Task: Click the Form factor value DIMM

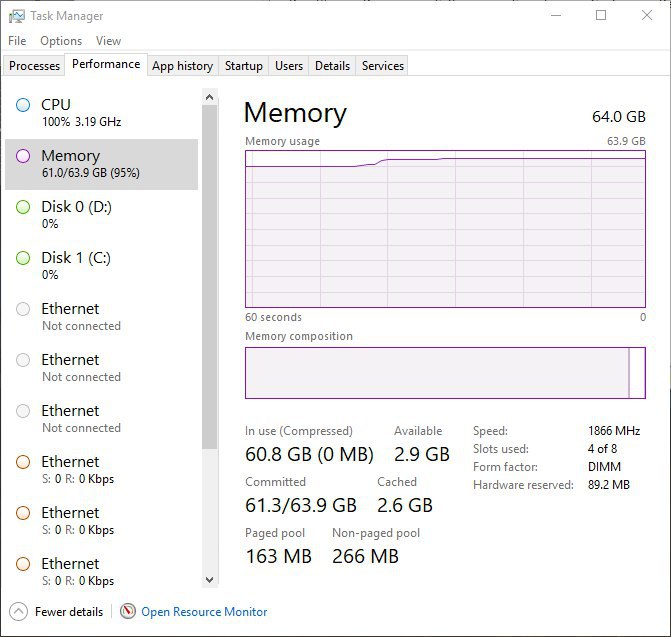Action: tap(604, 467)
